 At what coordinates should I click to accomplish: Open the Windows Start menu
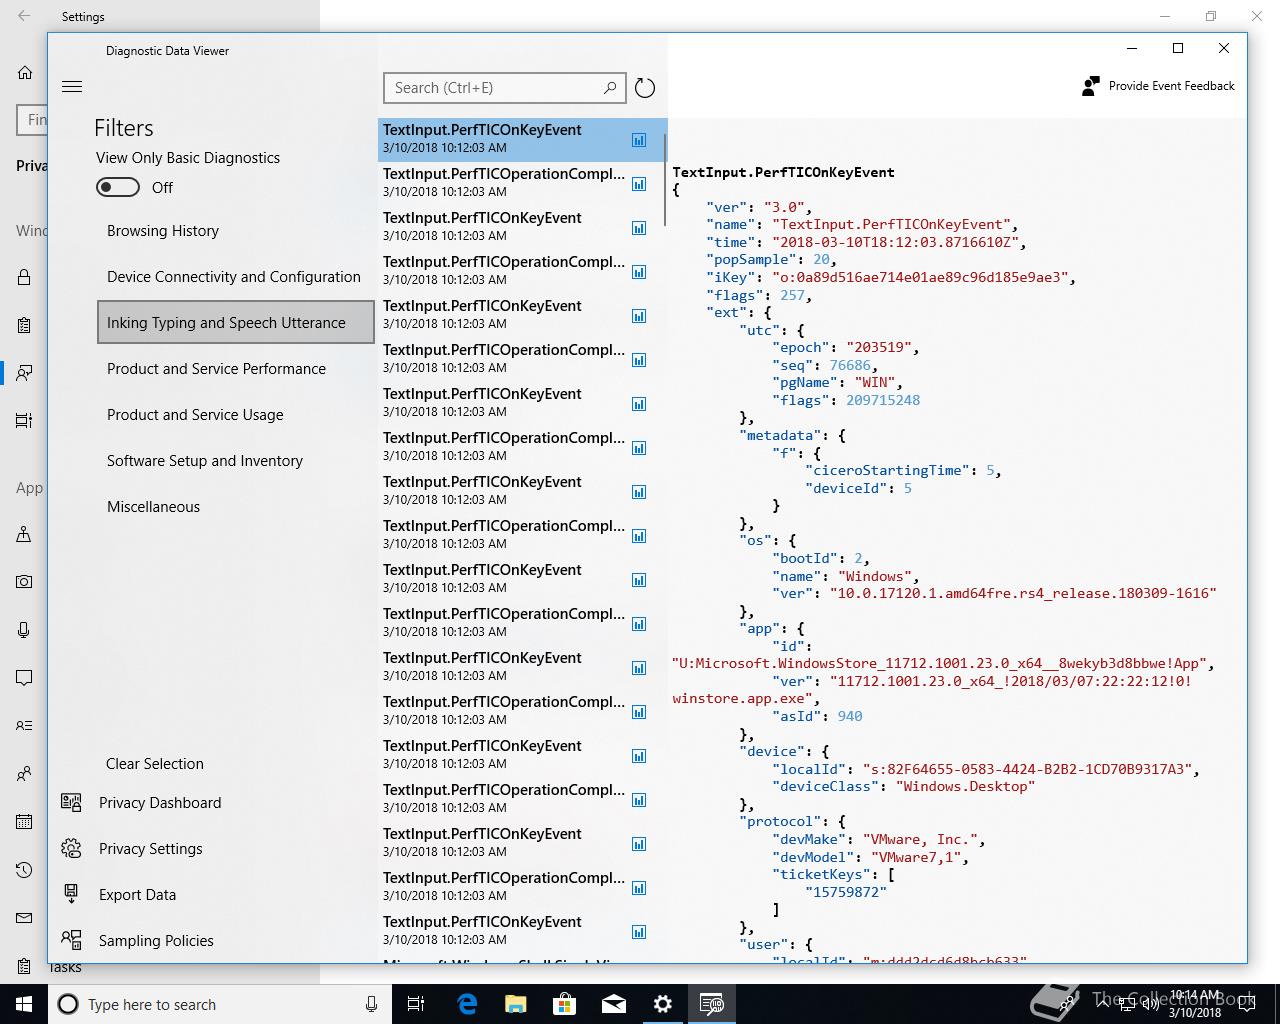(x=24, y=1004)
